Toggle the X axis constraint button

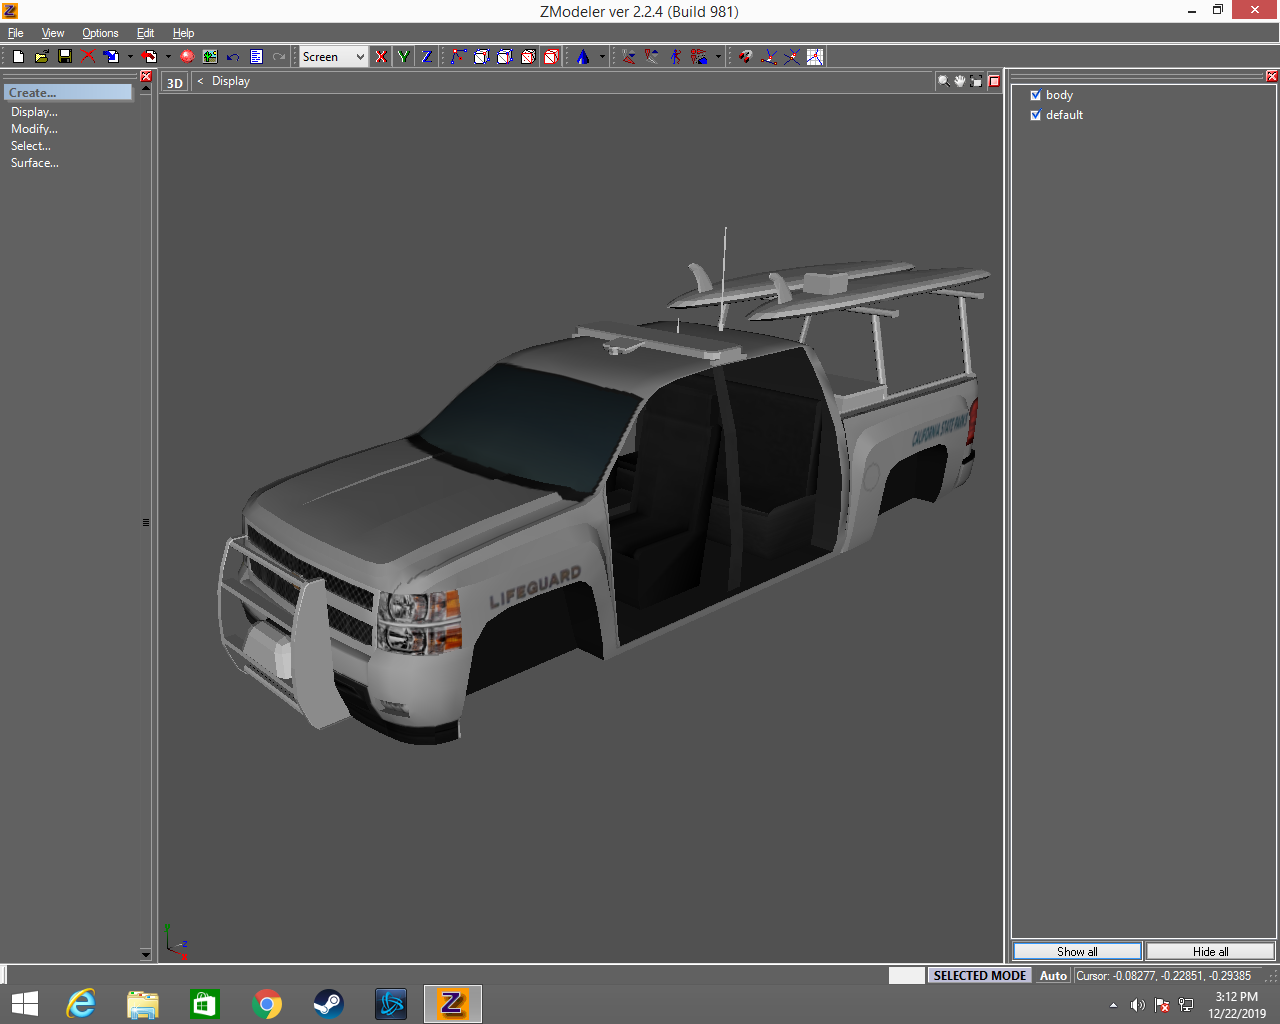(381, 57)
